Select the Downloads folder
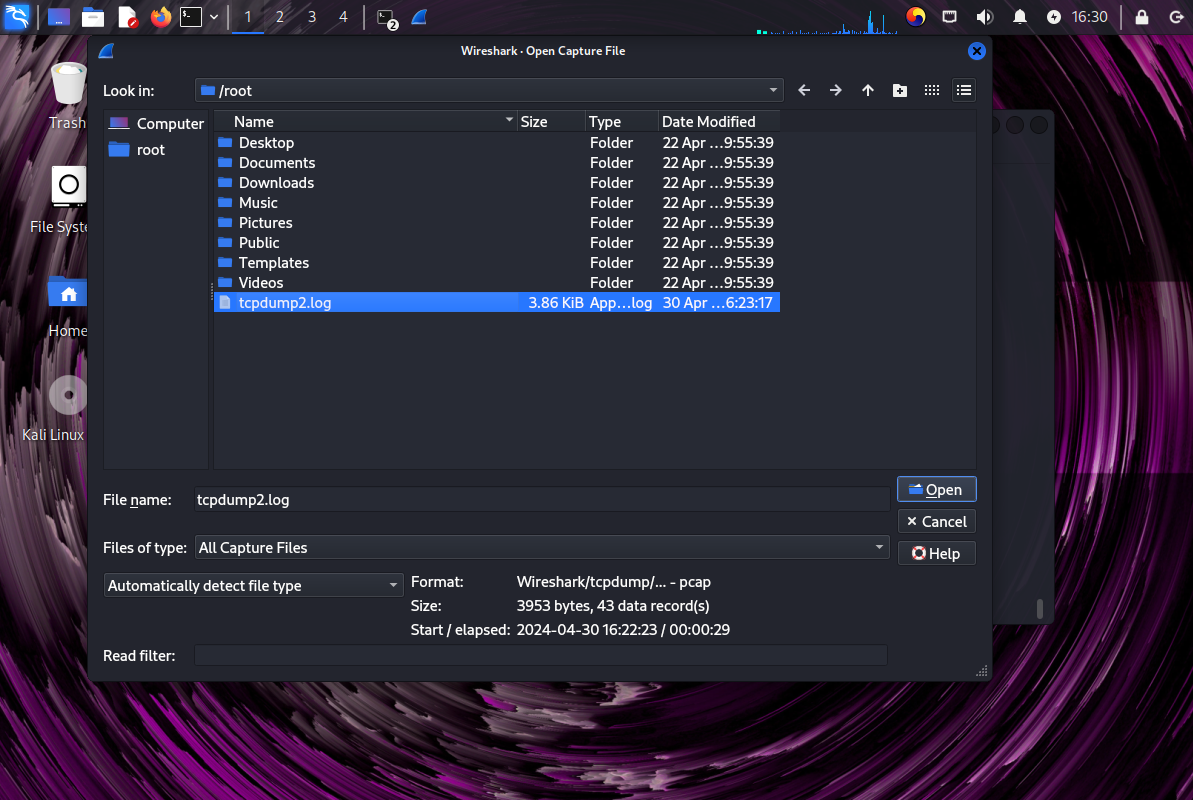The width and height of the screenshot is (1193, 800). tap(497, 183)
